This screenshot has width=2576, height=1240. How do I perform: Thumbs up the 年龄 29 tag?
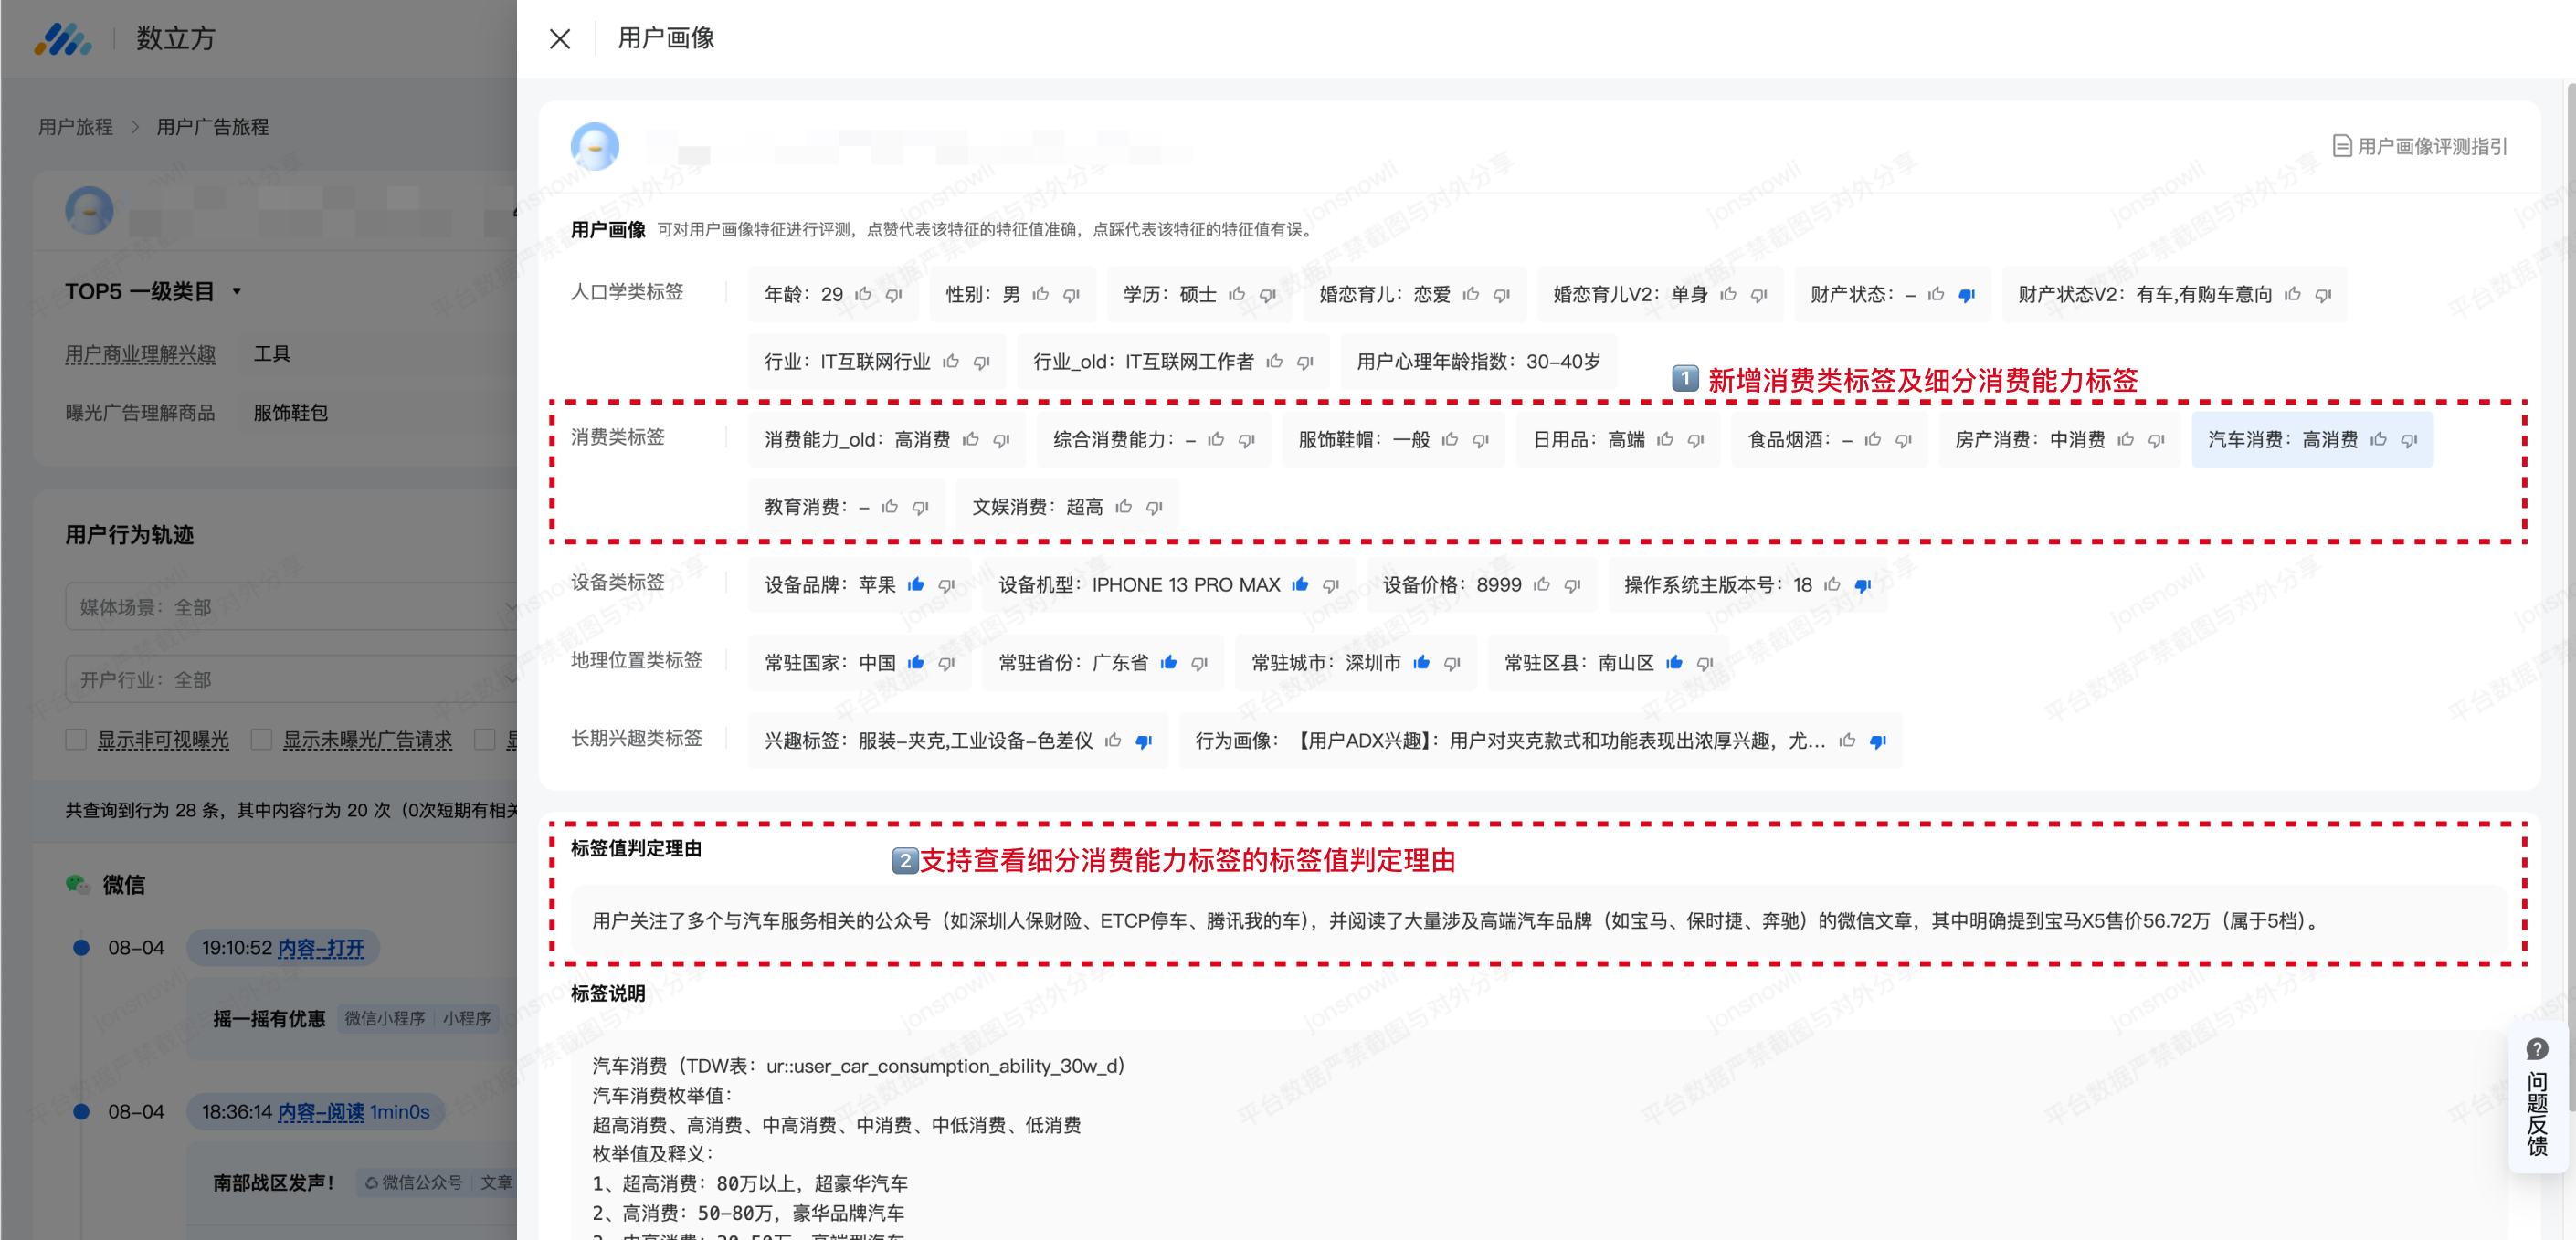pos(863,294)
